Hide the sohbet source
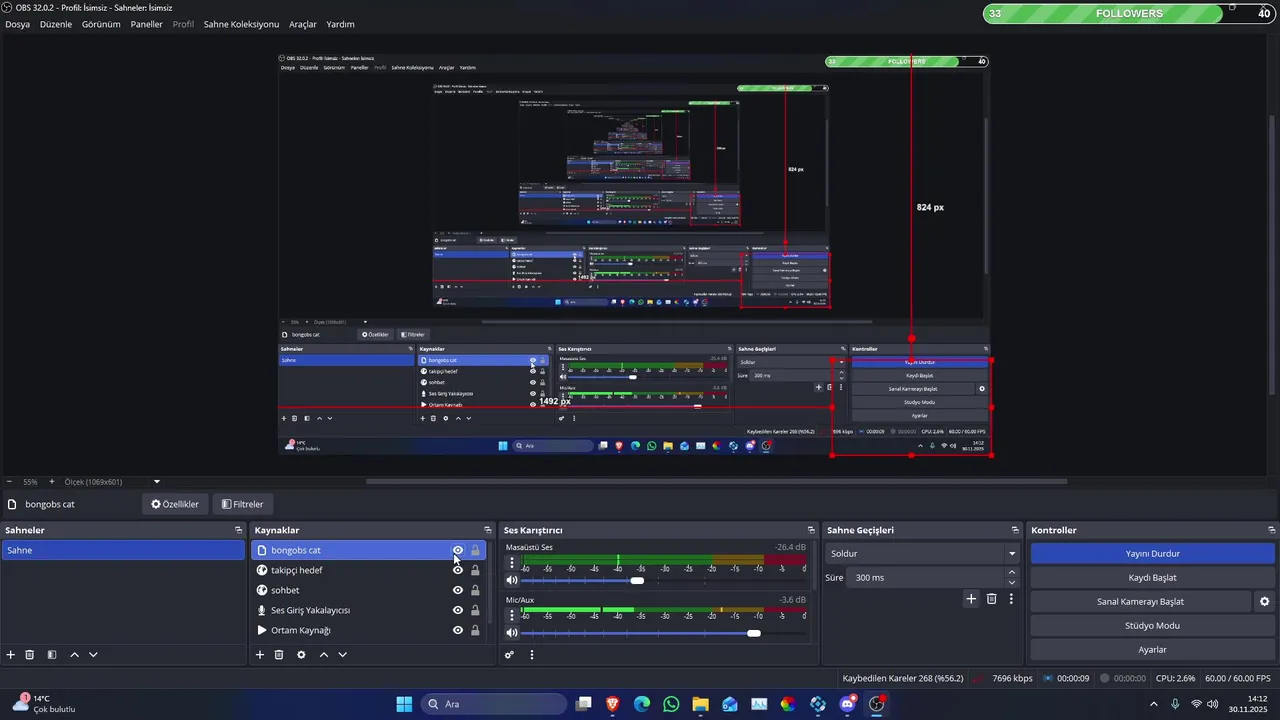This screenshot has width=1280, height=720. pyautogui.click(x=458, y=590)
